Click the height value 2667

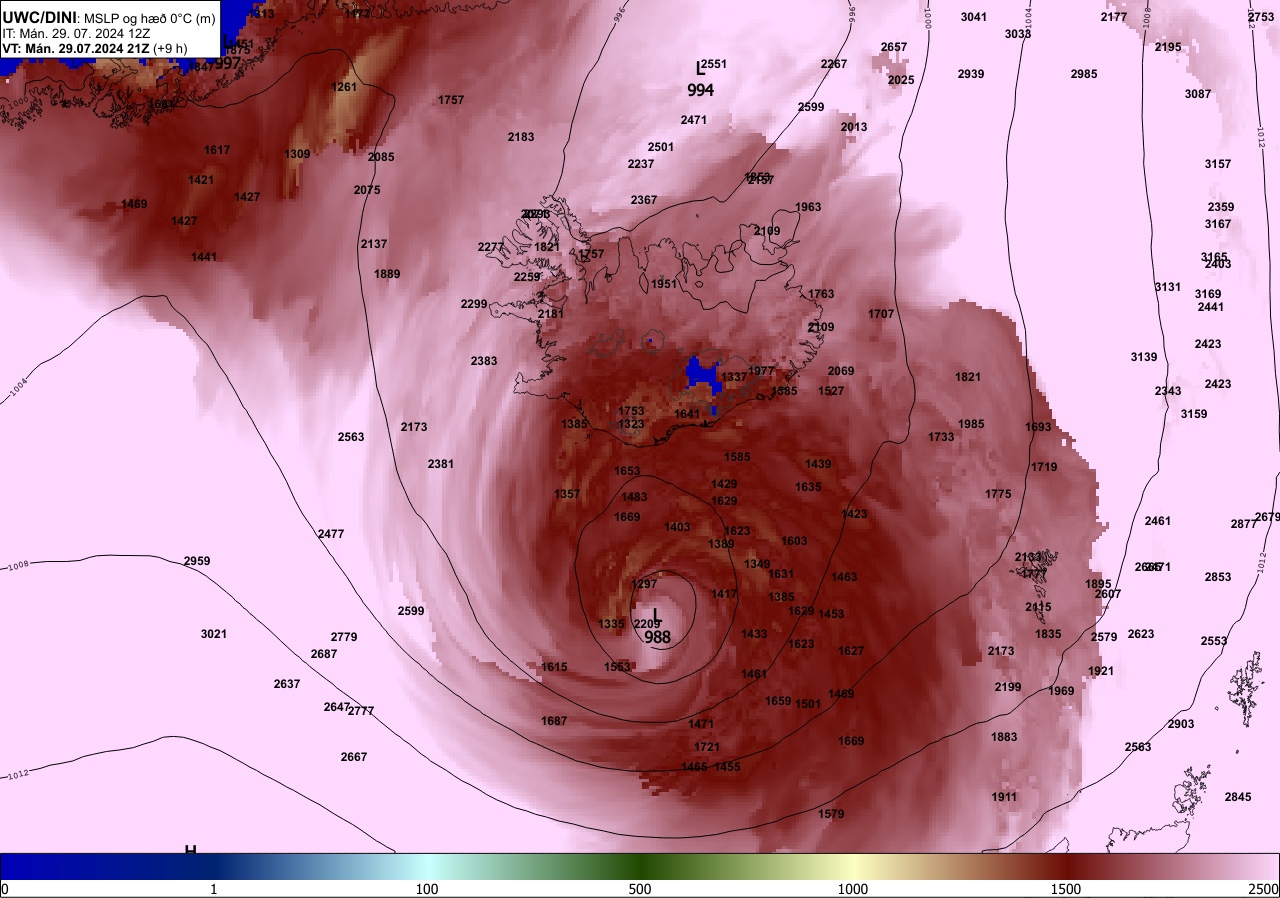point(354,757)
